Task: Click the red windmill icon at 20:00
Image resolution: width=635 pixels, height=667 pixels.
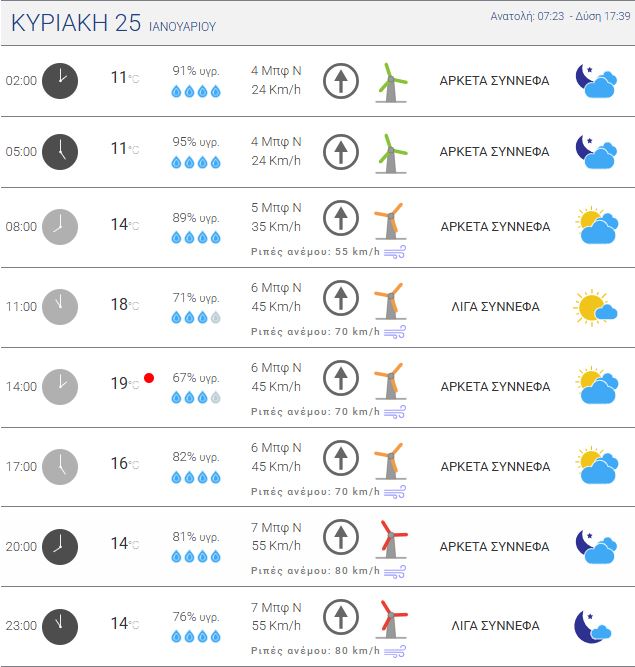Action: point(391,538)
